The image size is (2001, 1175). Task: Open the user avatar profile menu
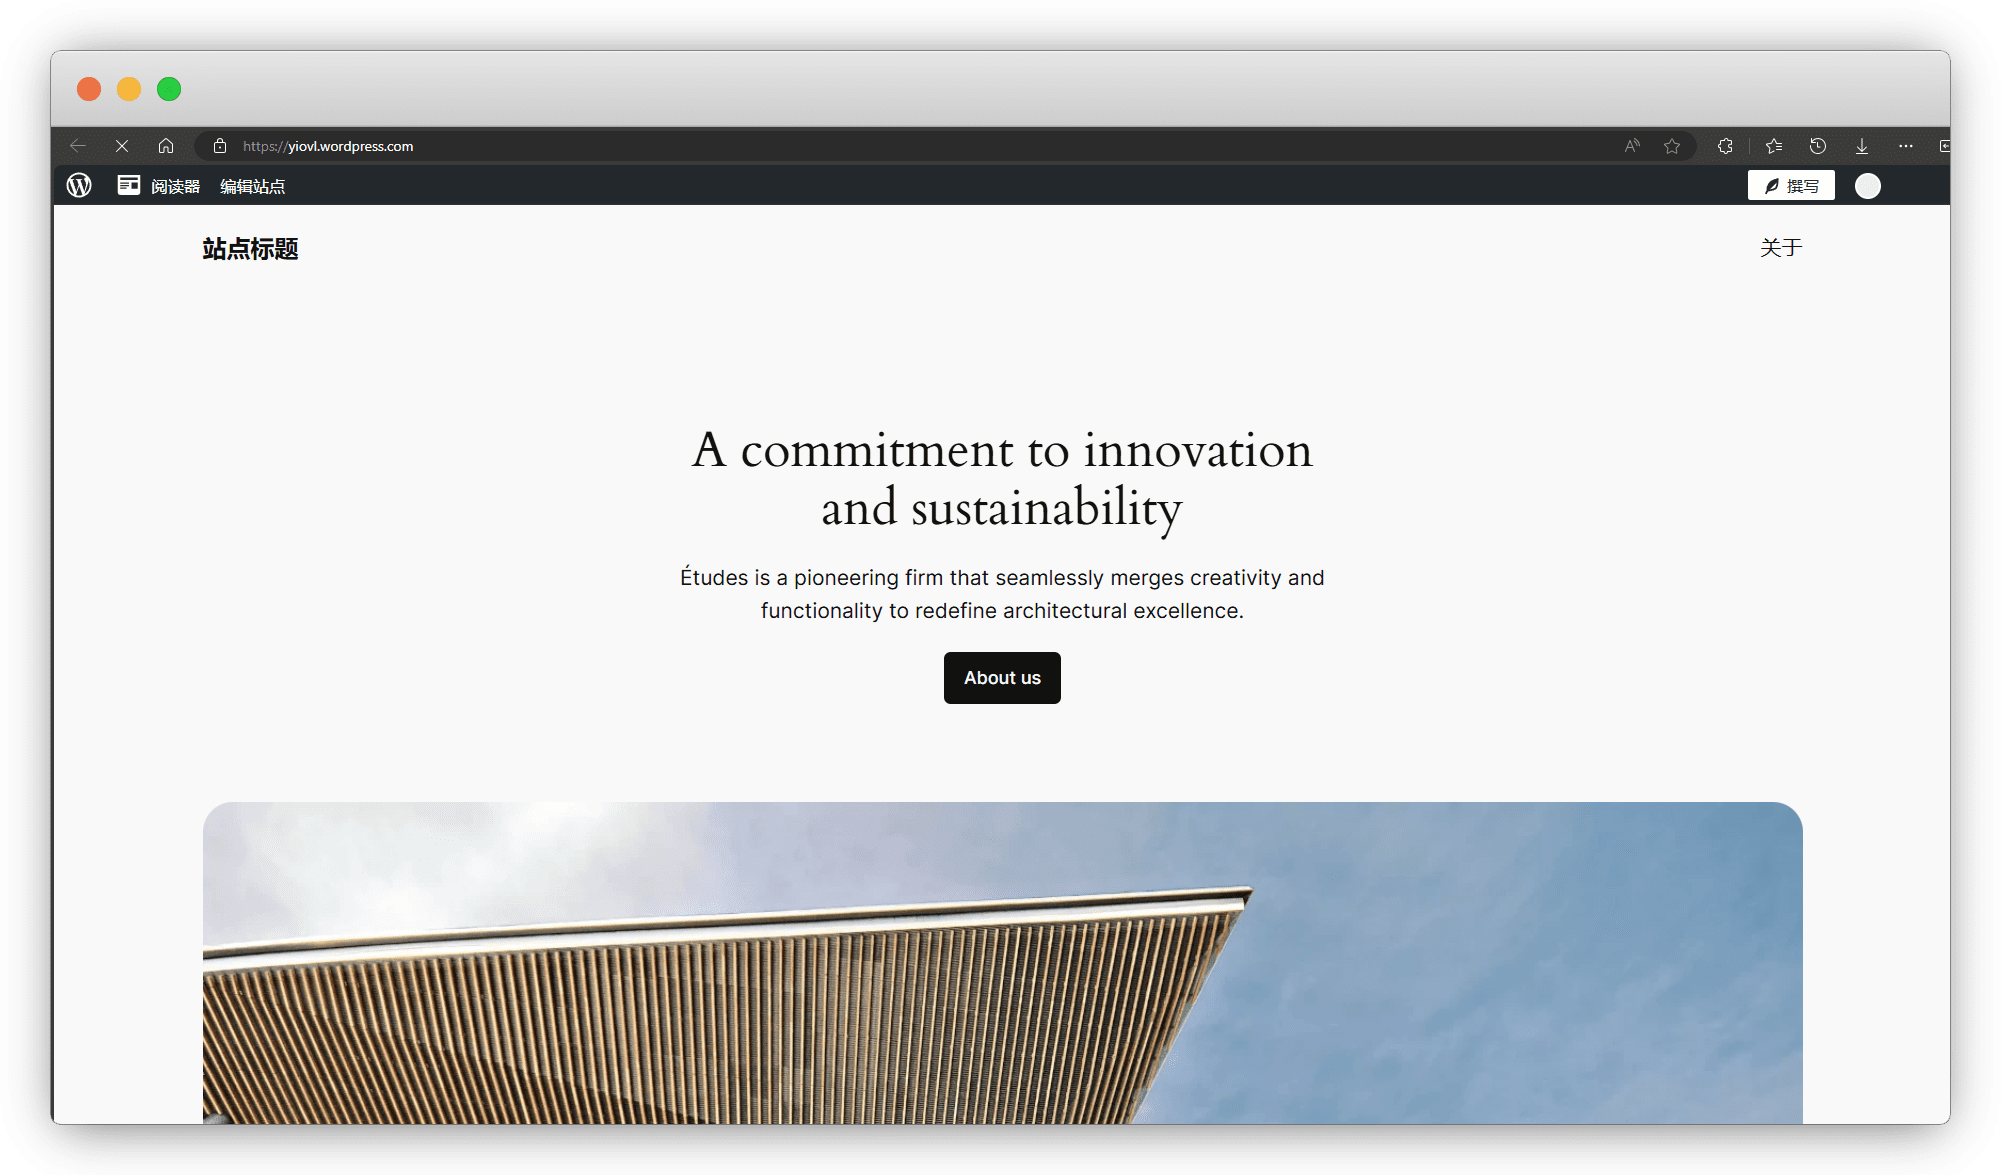tap(1868, 186)
